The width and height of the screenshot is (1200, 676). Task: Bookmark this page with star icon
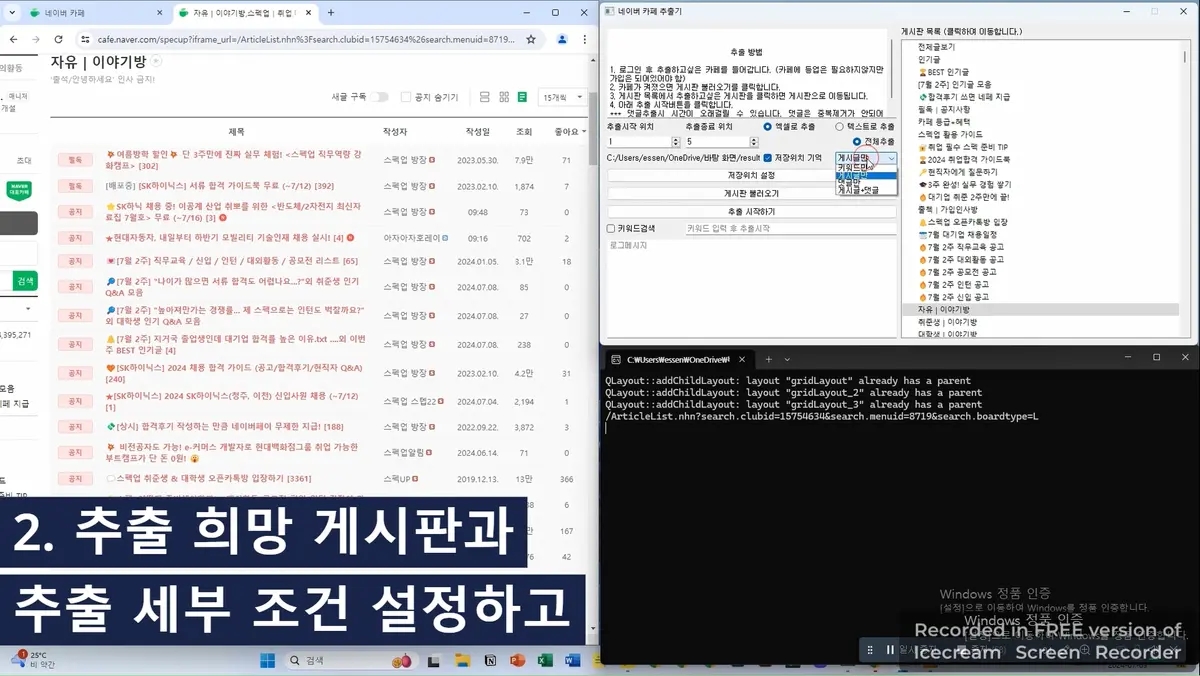point(531,39)
